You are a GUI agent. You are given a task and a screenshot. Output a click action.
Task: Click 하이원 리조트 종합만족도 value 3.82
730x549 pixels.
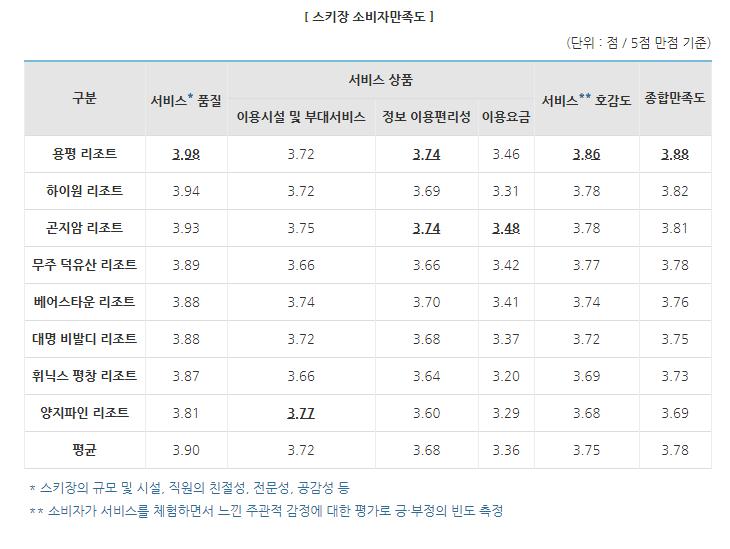[675, 191]
